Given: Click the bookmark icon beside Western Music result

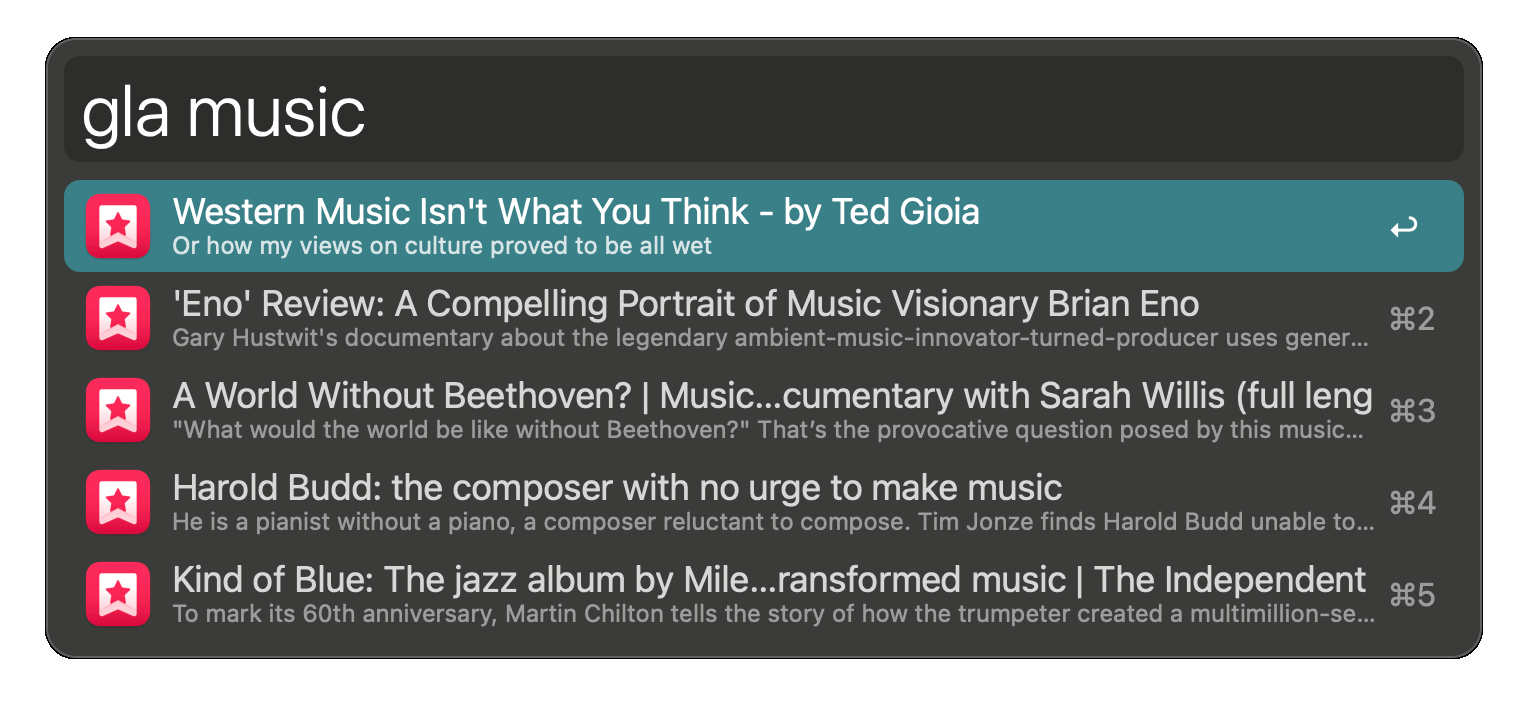Looking at the screenshot, I should (118, 226).
